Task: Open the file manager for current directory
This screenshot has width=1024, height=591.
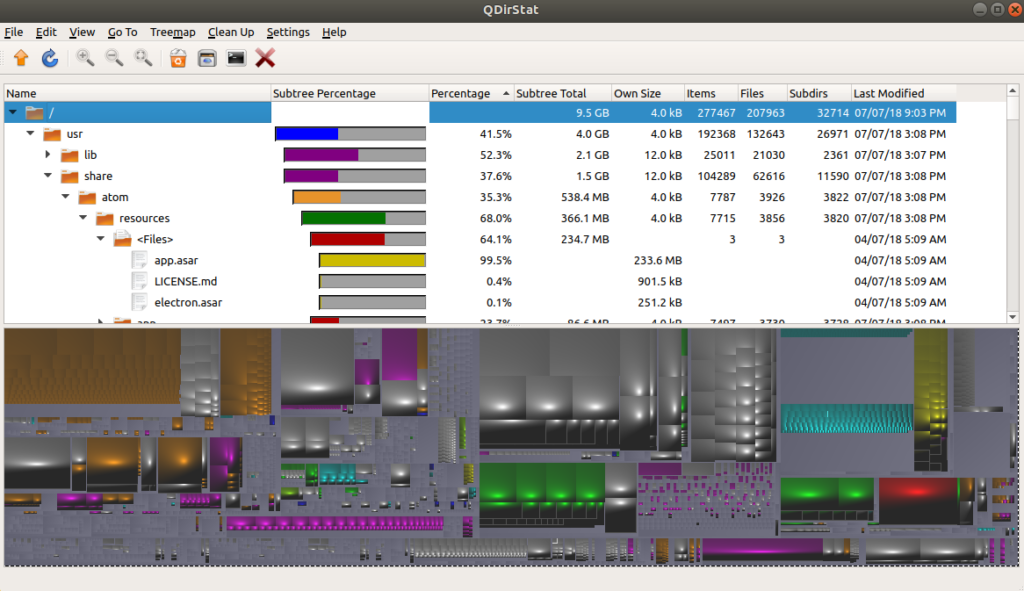Action: tap(206, 57)
